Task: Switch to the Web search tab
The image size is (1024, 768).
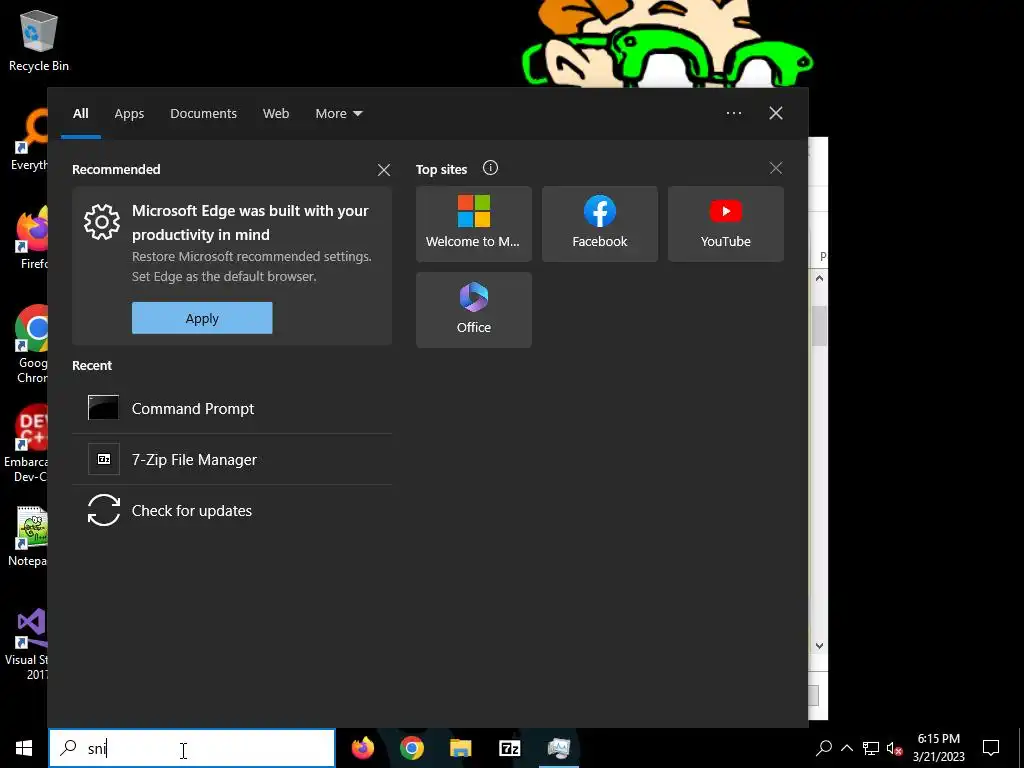Action: tap(276, 114)
